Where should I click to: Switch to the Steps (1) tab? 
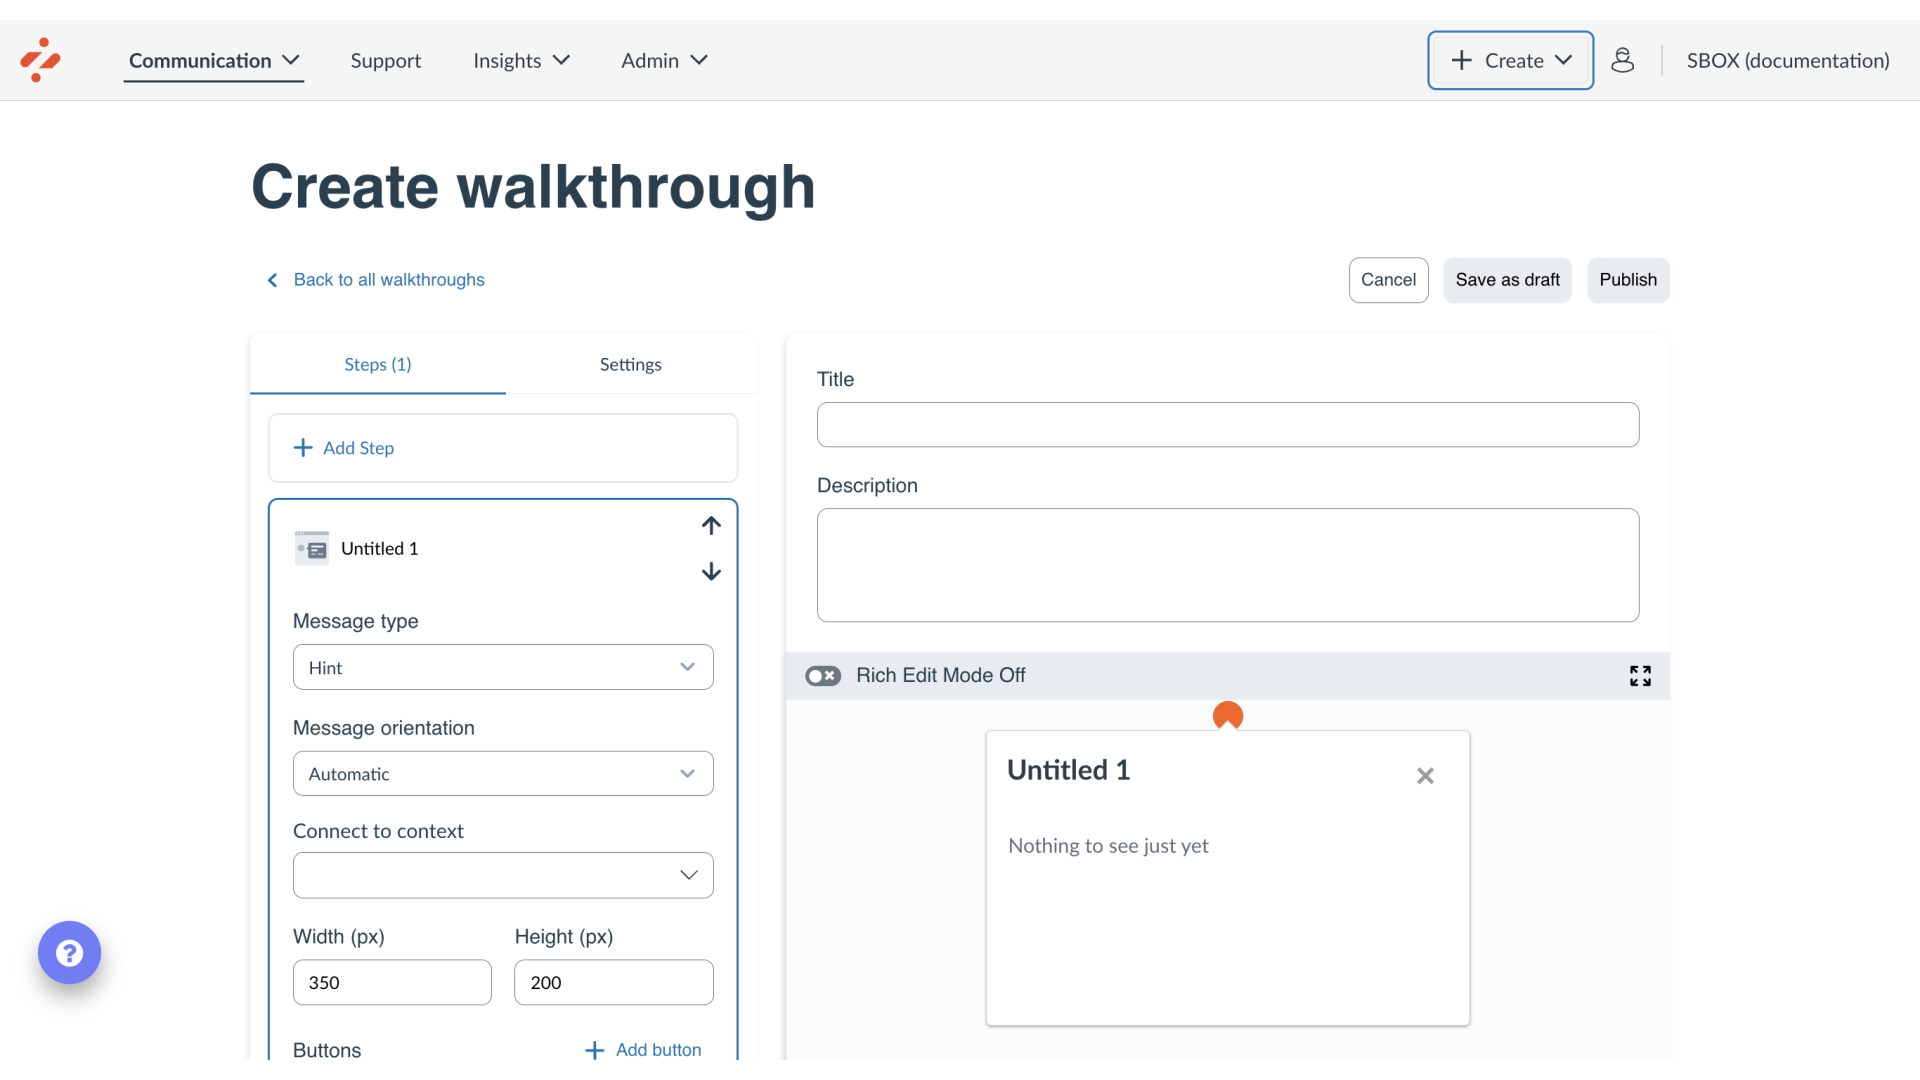[378, 364]
